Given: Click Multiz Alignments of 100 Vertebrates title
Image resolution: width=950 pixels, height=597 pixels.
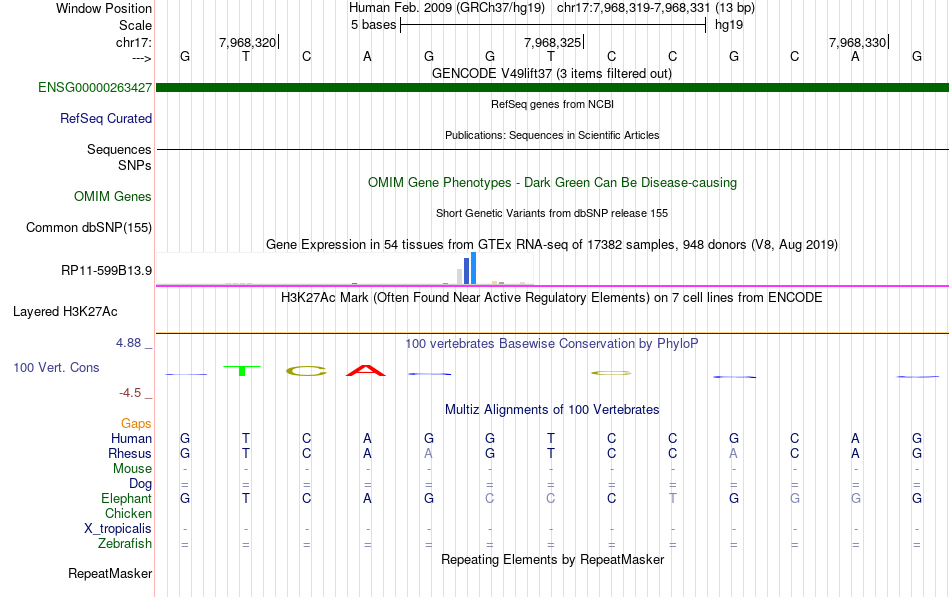Looking at the screenshot, I should click(552, 410).
